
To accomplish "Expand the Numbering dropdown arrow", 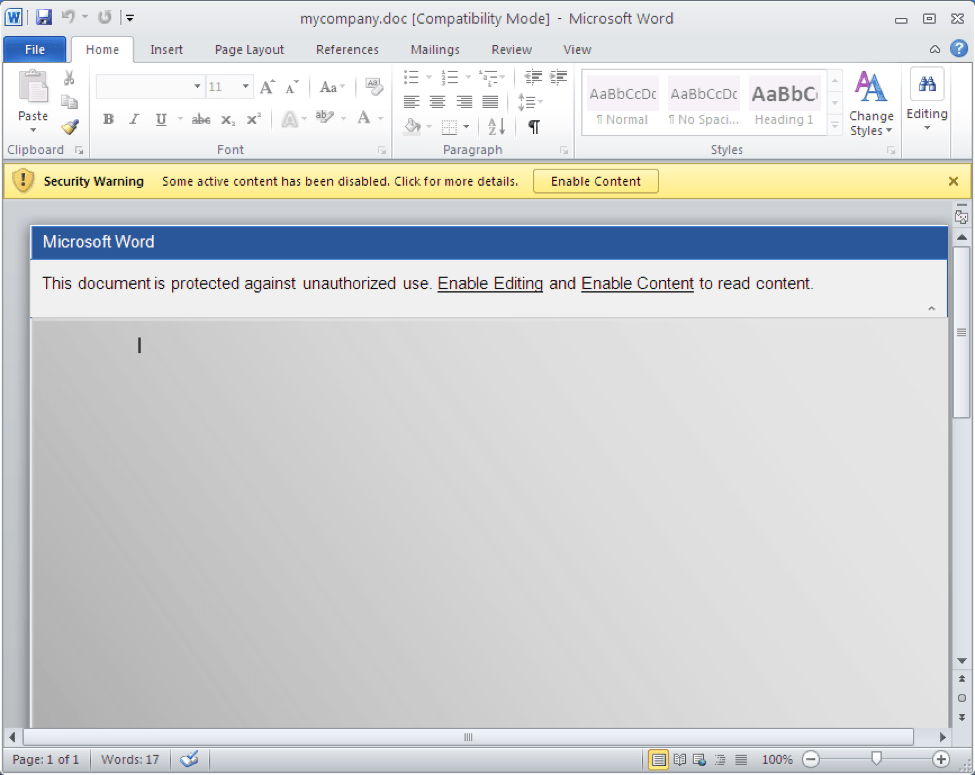I will (x=468, y=77).
